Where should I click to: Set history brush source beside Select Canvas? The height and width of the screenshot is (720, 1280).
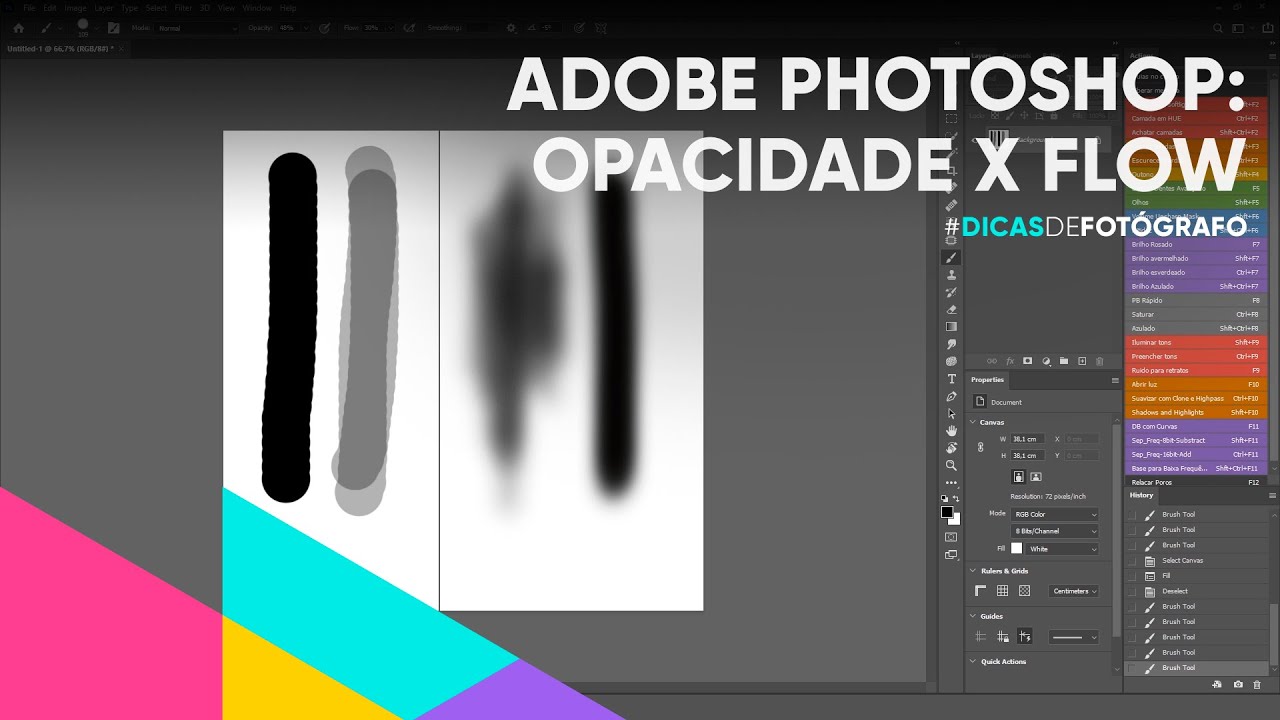coord(1133,561)
